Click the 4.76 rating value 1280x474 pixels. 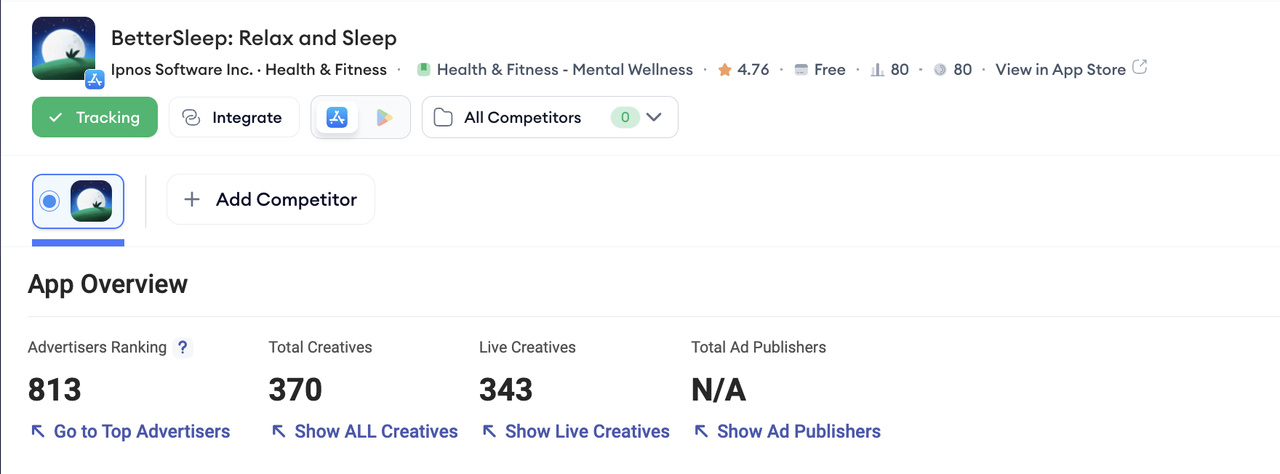pyautogui.click(x=753, y=69)
